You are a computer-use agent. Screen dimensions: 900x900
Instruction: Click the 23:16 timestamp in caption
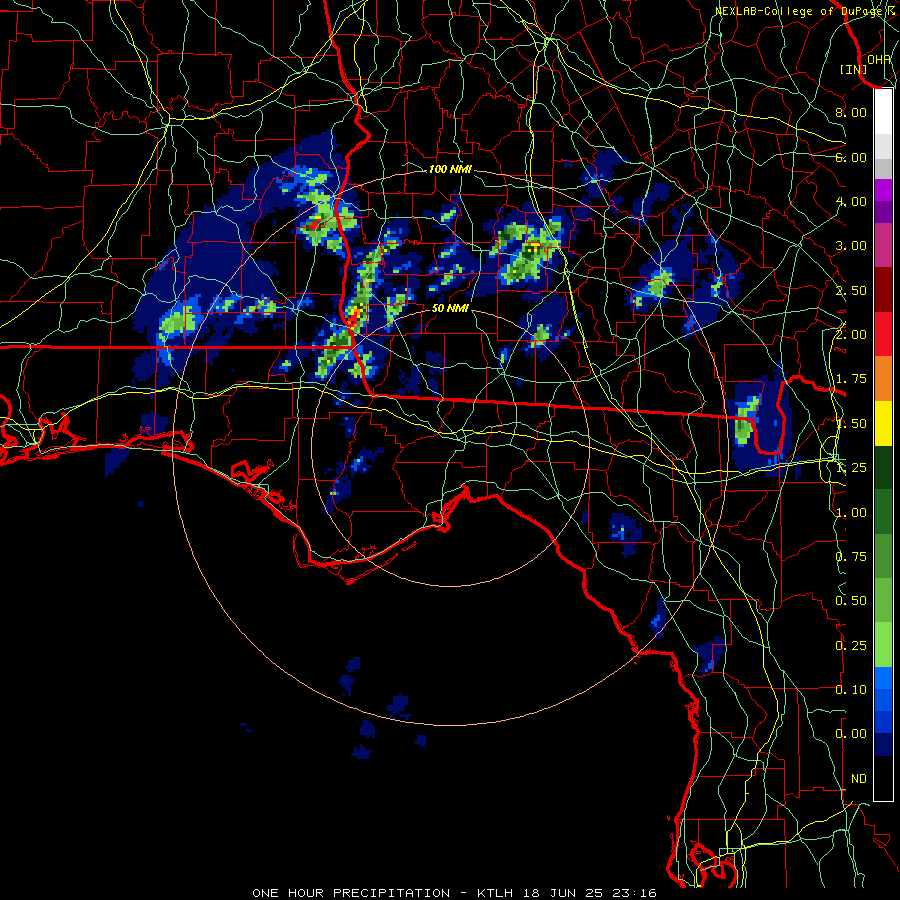(x=634, y=893)
